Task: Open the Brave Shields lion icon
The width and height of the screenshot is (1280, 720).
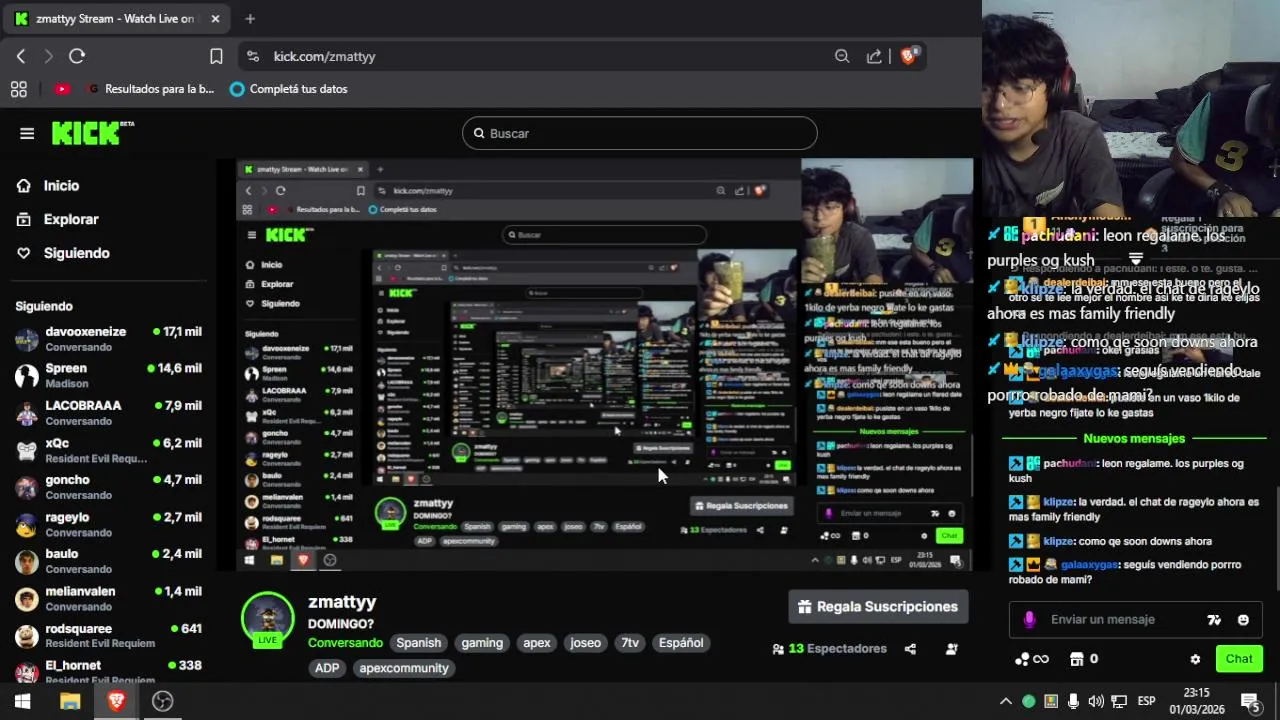Action: tap(908, 56)
